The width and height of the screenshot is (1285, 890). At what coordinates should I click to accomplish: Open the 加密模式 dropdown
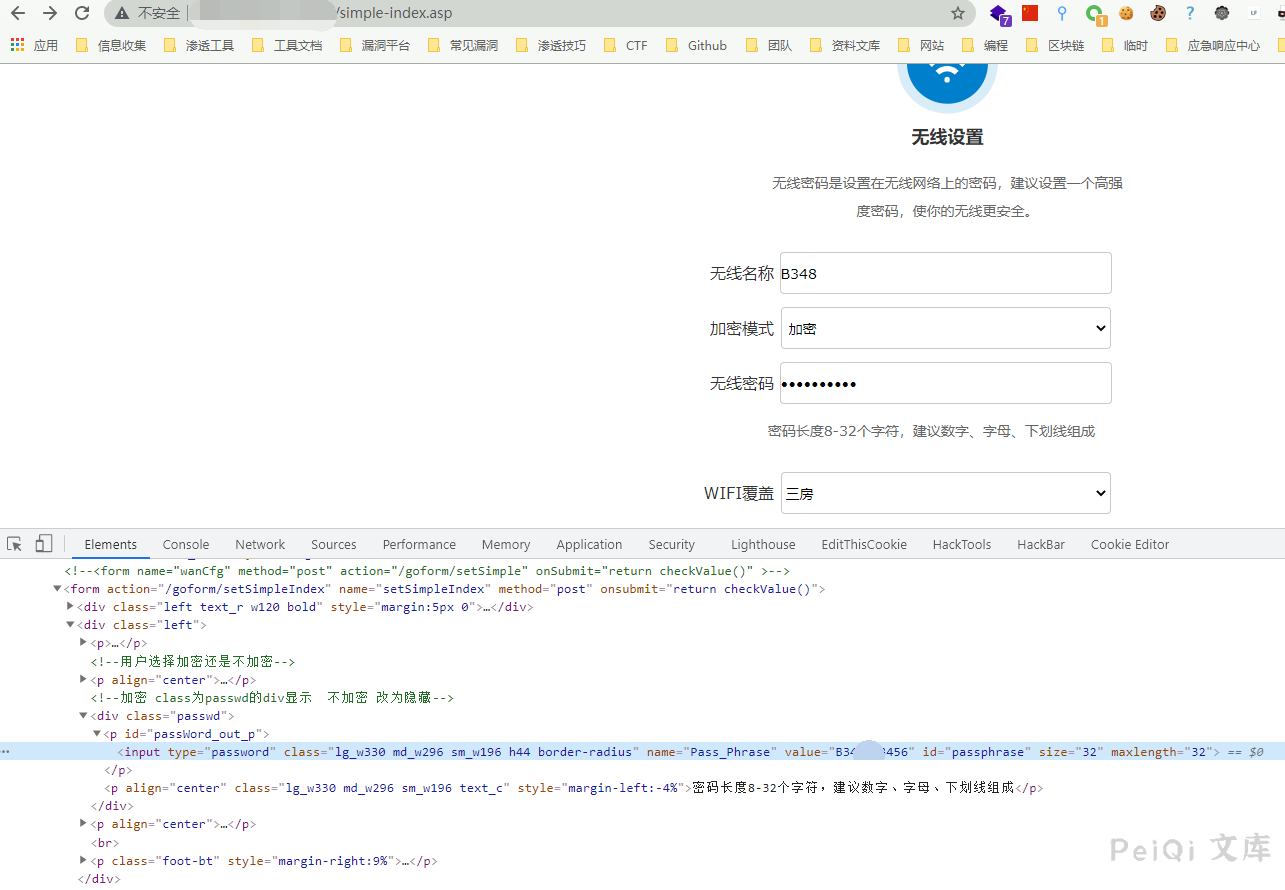point(945,328)
